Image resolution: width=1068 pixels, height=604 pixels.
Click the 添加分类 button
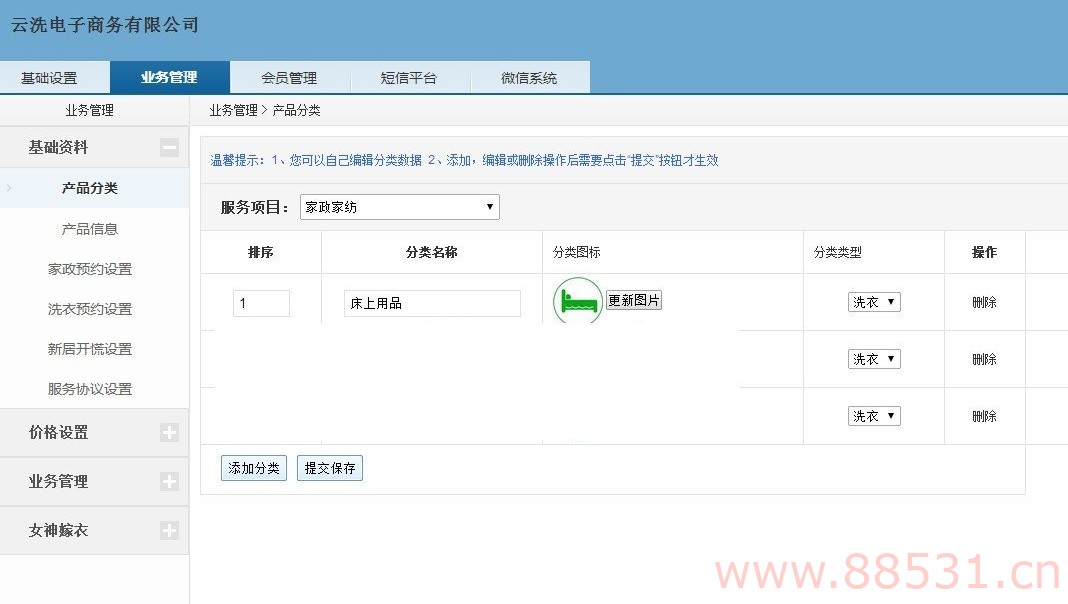click(x=254, y=468)
